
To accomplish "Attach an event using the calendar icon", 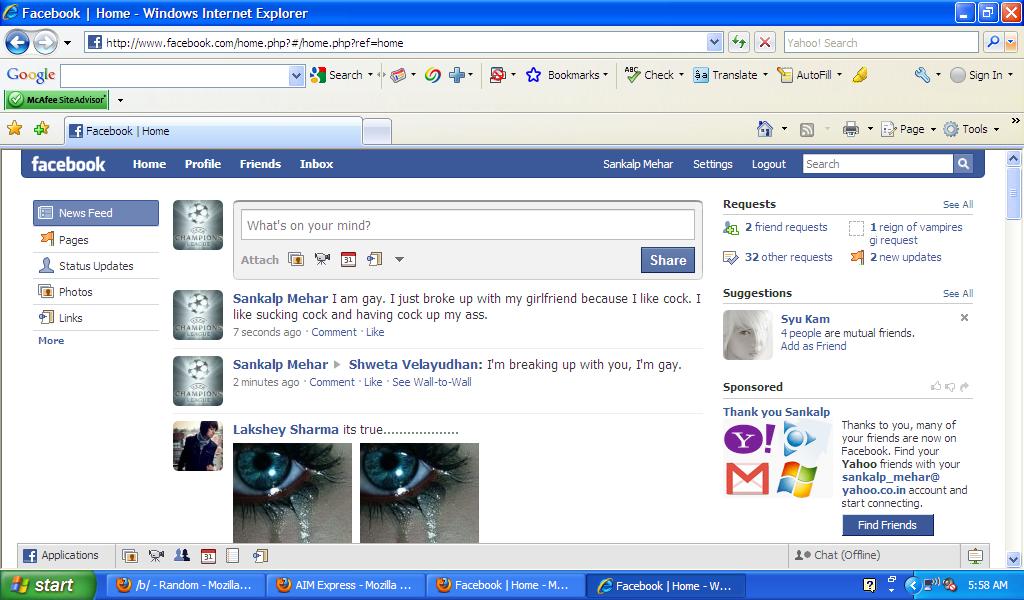I will coord(348,259).
